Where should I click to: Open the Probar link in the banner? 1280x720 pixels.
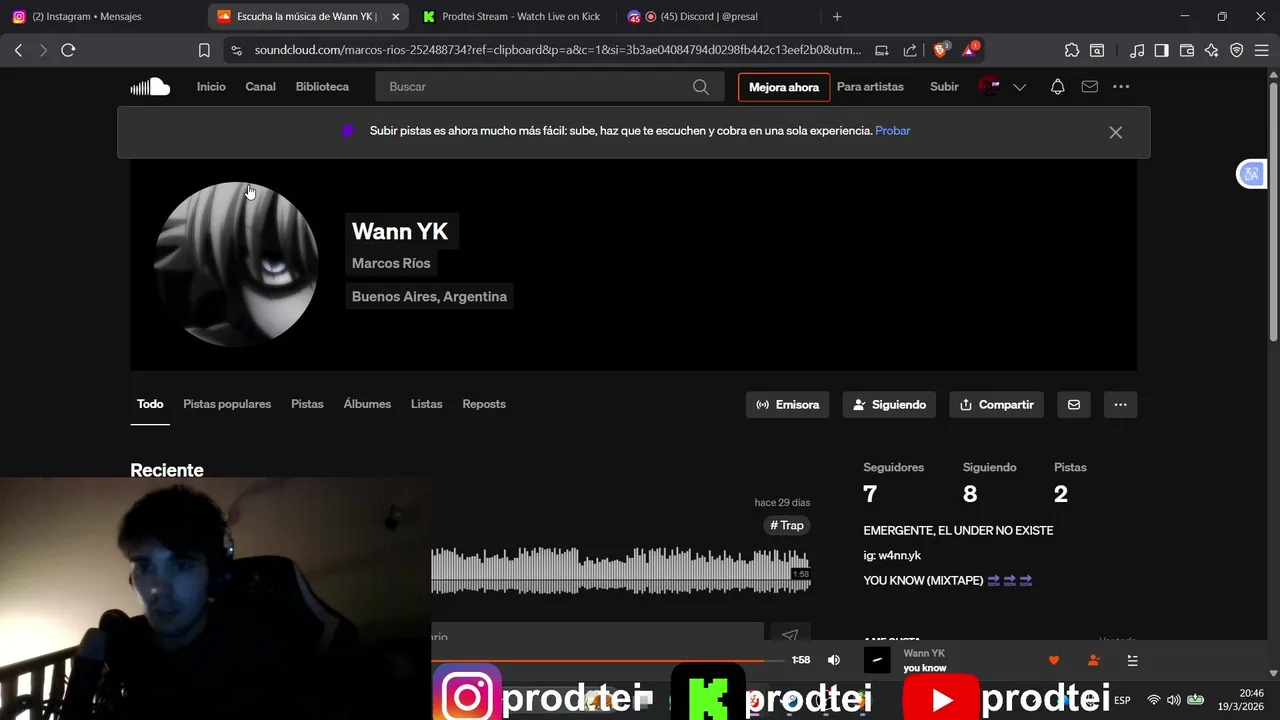coord(892,131)
